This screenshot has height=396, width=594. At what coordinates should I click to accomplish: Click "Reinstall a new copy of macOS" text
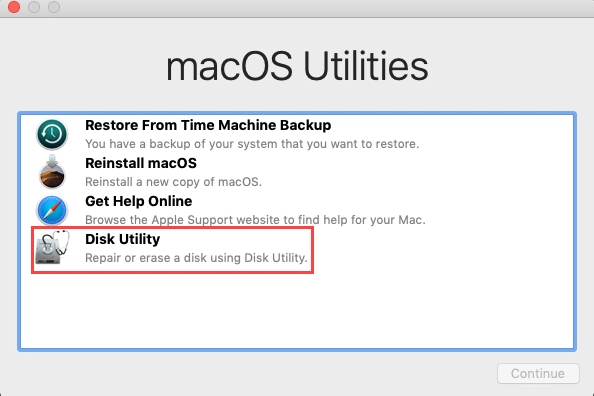click(174, 182)
